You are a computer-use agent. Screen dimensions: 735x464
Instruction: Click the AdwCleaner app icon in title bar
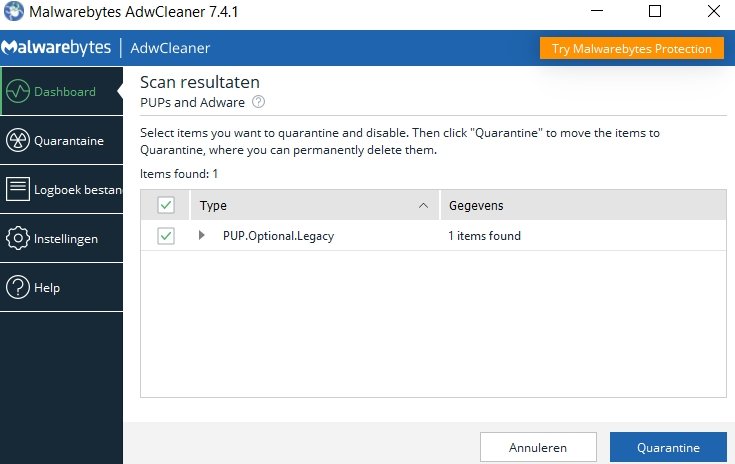tap(14, 11)
